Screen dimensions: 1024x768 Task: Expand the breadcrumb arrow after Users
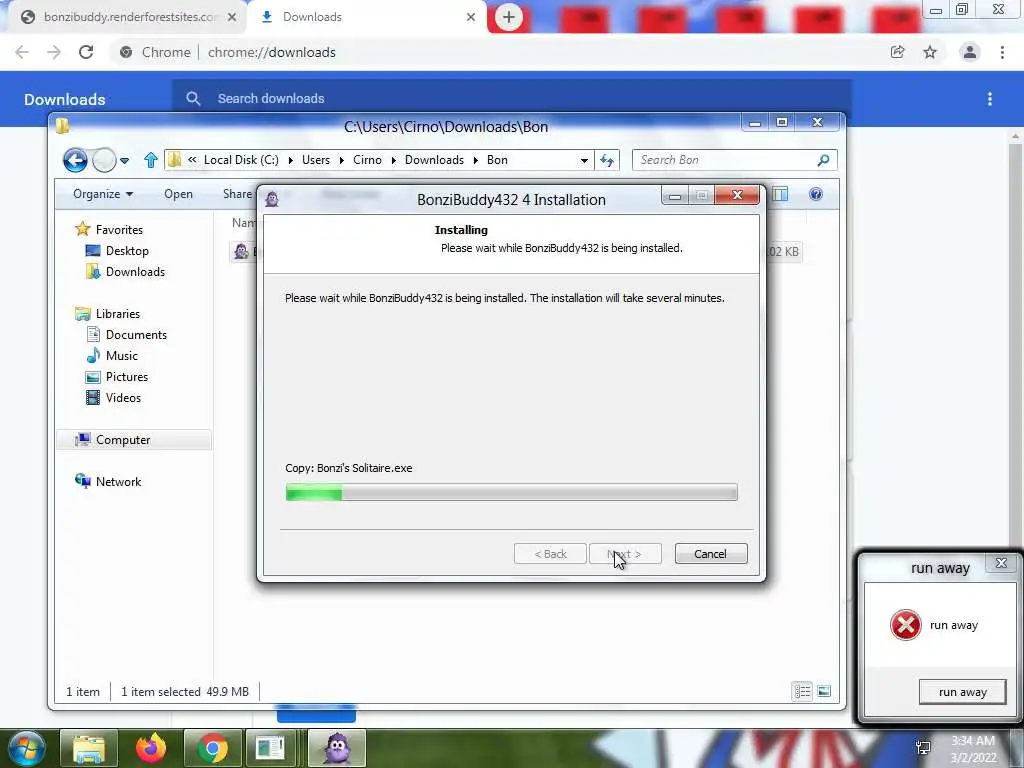coord(342,160)
